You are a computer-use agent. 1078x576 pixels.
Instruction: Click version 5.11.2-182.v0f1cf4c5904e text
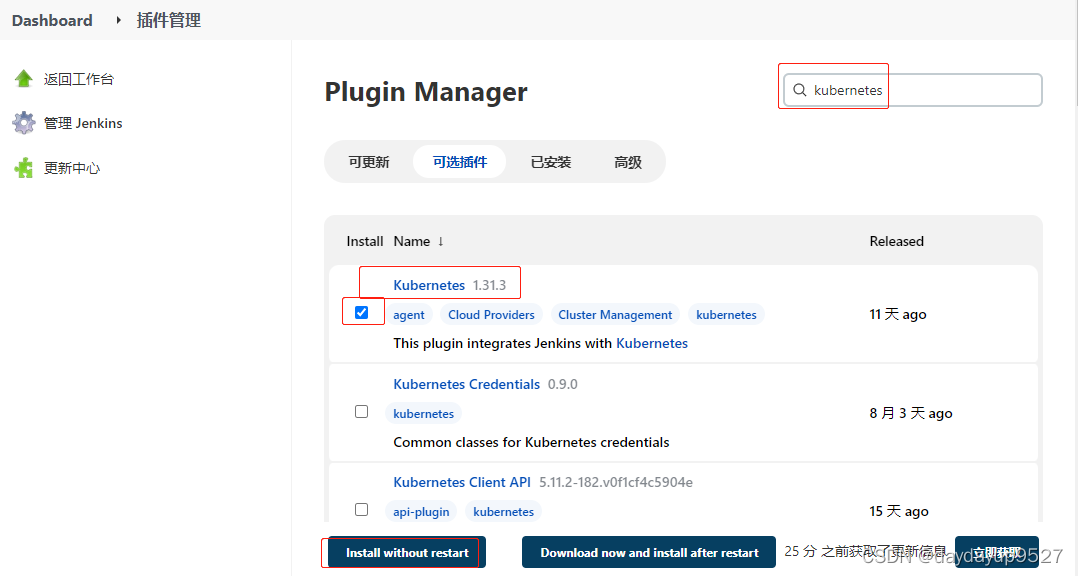(x=616, y=483)
